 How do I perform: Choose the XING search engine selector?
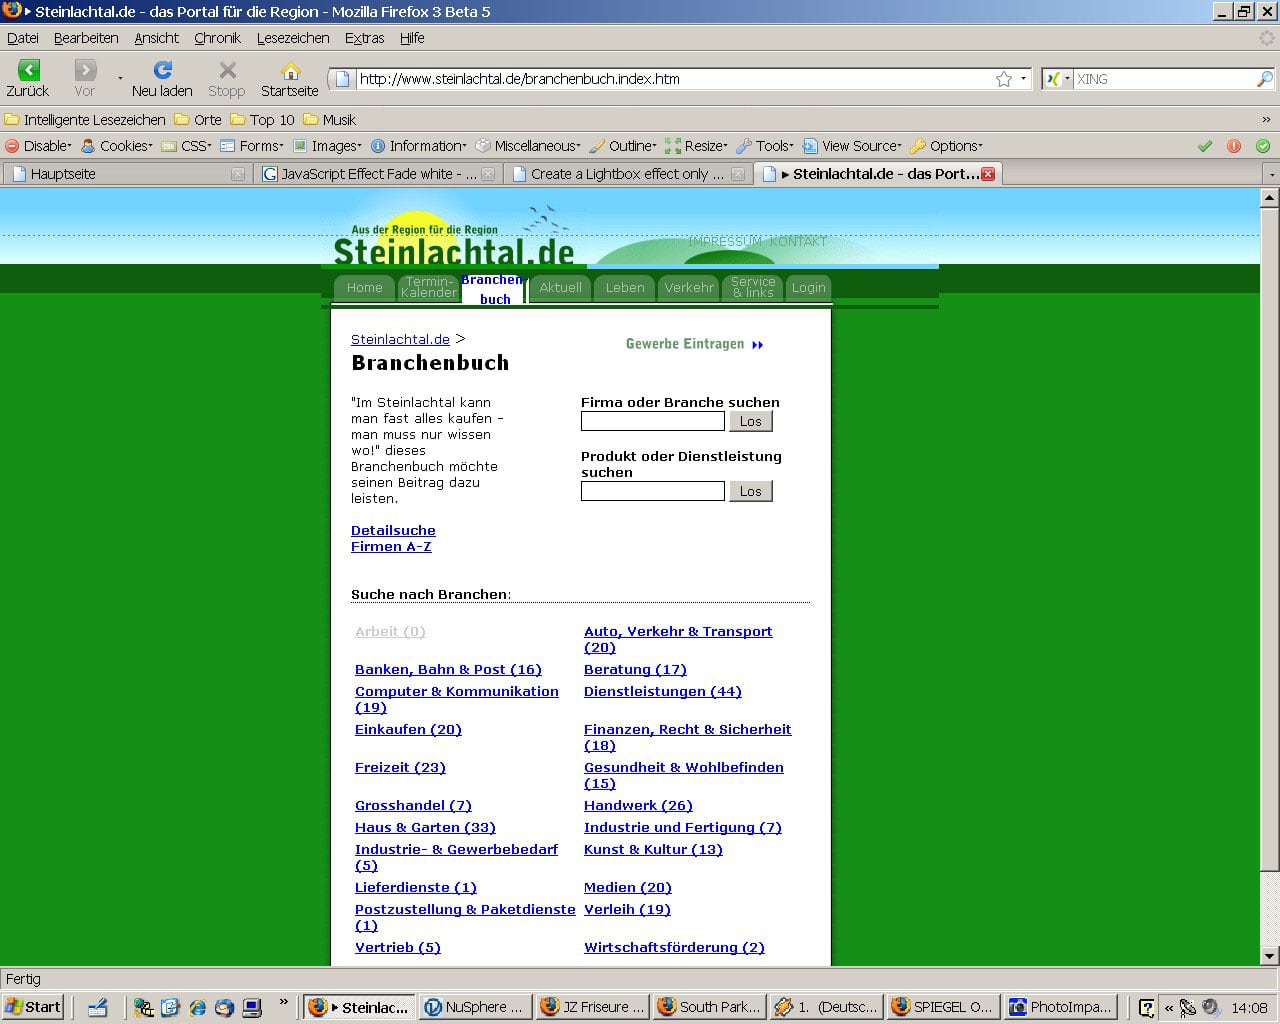(1058, 79)
